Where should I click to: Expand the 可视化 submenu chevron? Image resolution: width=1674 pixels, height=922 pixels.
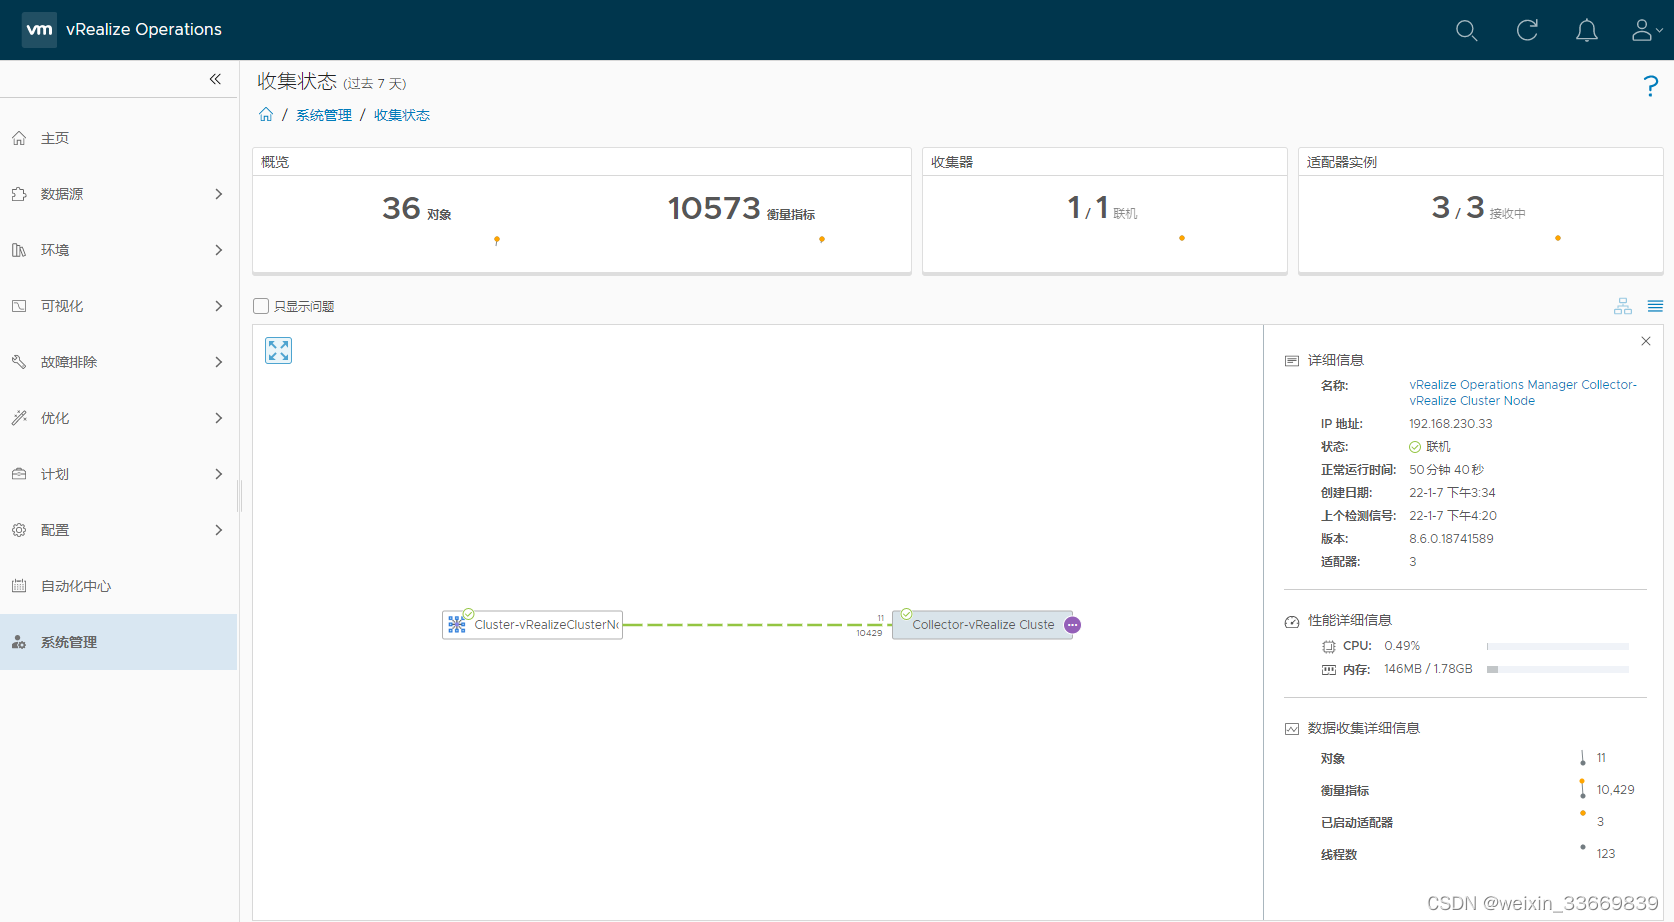[x=219, y=306]
